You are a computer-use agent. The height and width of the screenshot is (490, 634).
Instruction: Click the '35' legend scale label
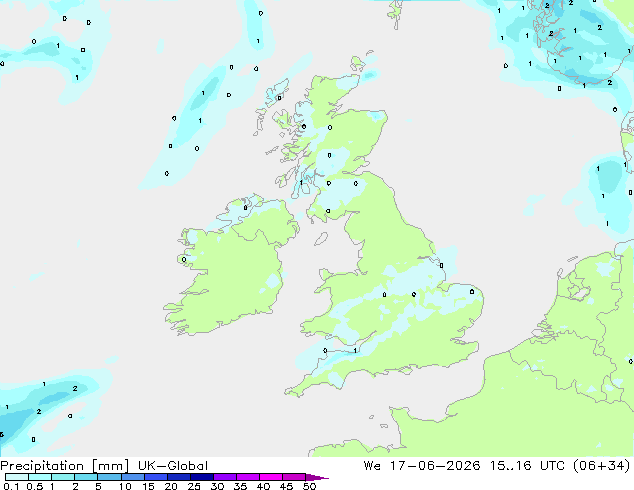(240, 486)
